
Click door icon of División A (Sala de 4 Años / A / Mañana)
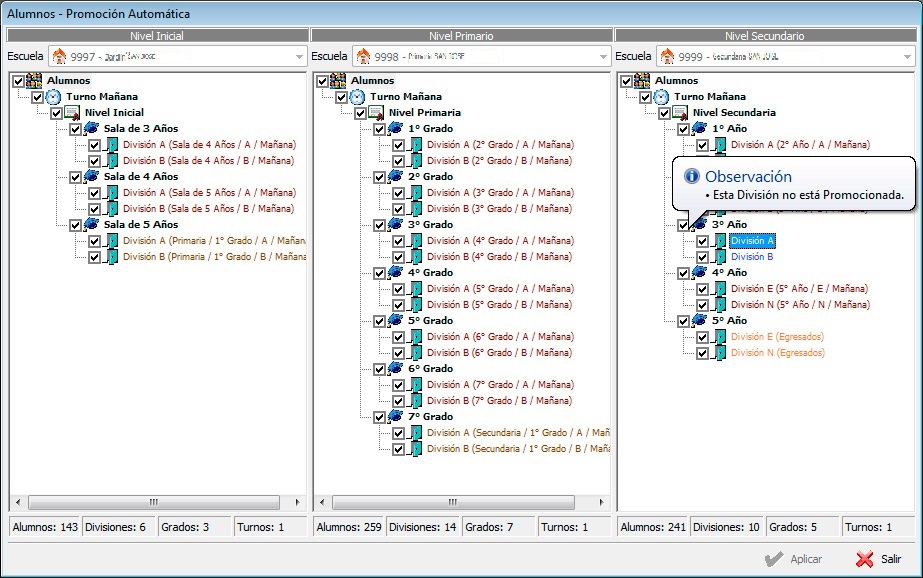[111, 145]
